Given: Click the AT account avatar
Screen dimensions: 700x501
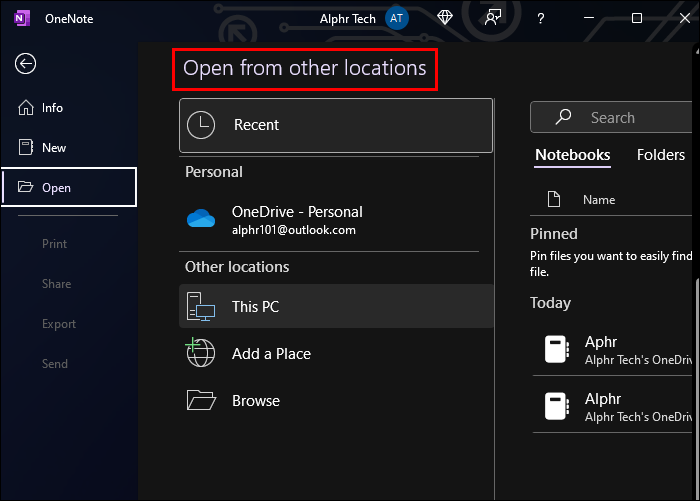Looking at the screenshot, I should coord(397,18).
